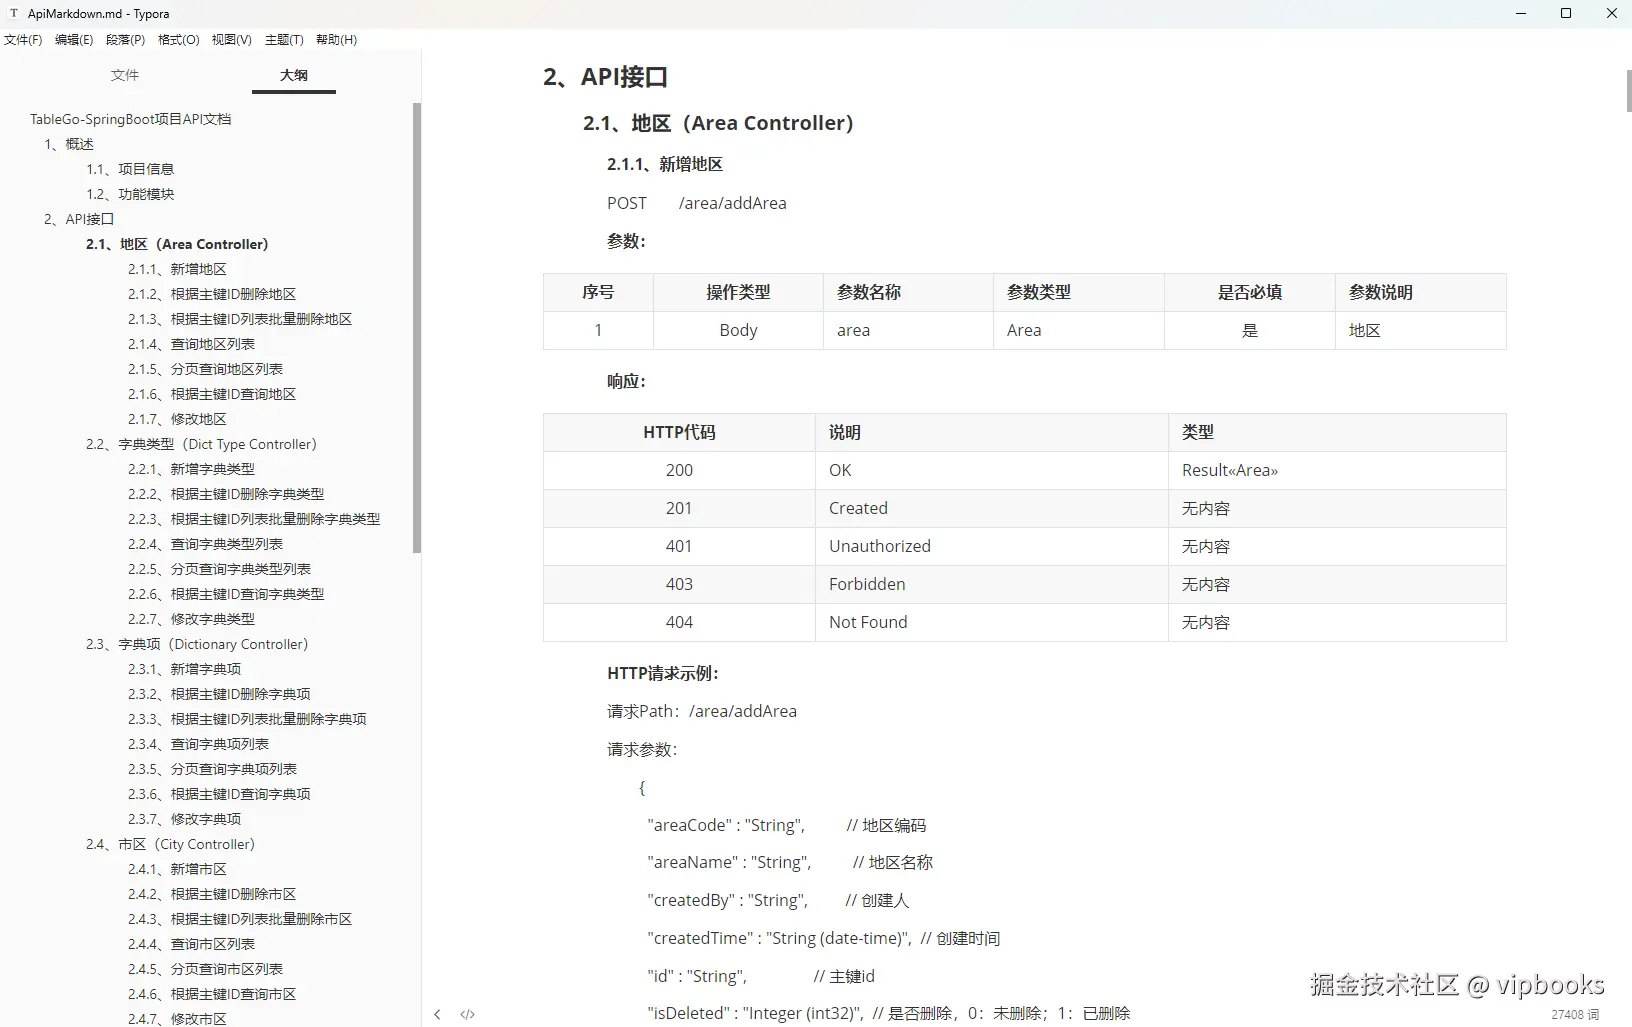This screenshot has height=1027, width=1632.
Task: Click the document heading 2、API接口
Action: [605, 77]
